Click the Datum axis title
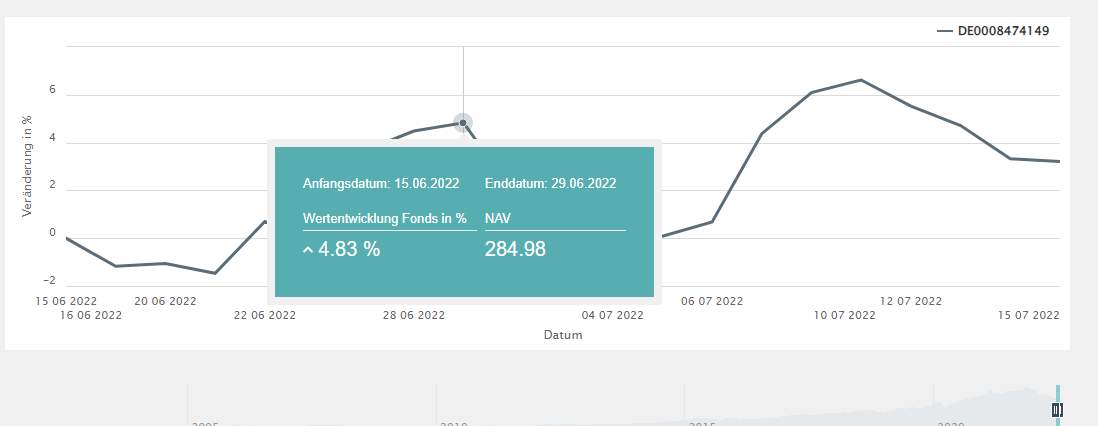Image resolution: width=1098 pixels, height=426 pixels. (x=562, y=335)
